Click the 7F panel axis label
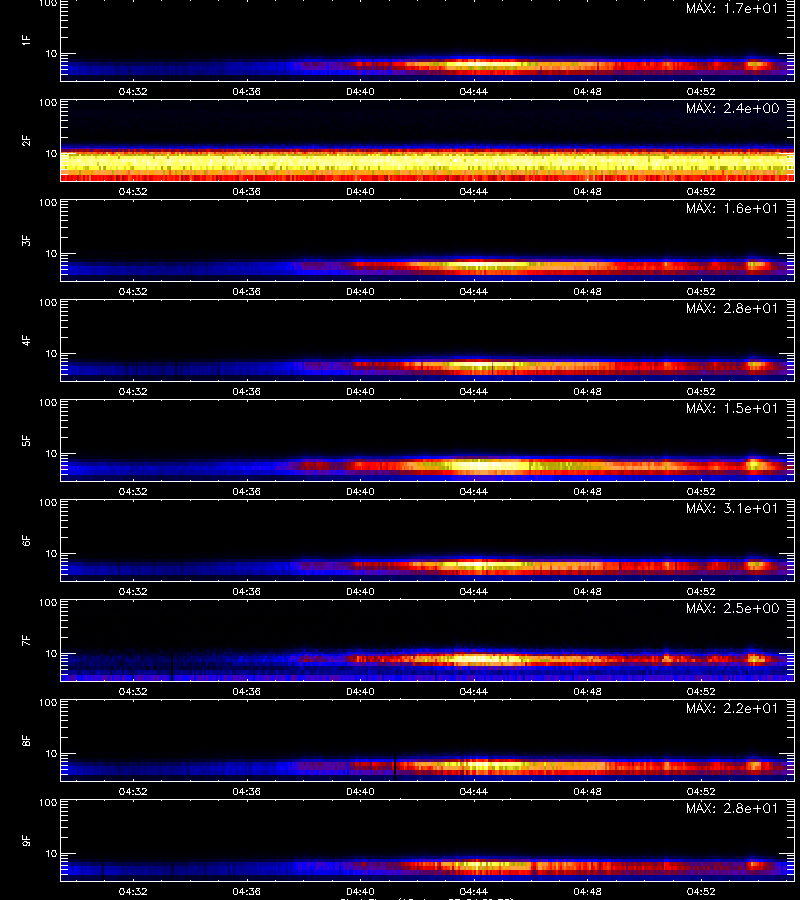 tap(26, 641)
